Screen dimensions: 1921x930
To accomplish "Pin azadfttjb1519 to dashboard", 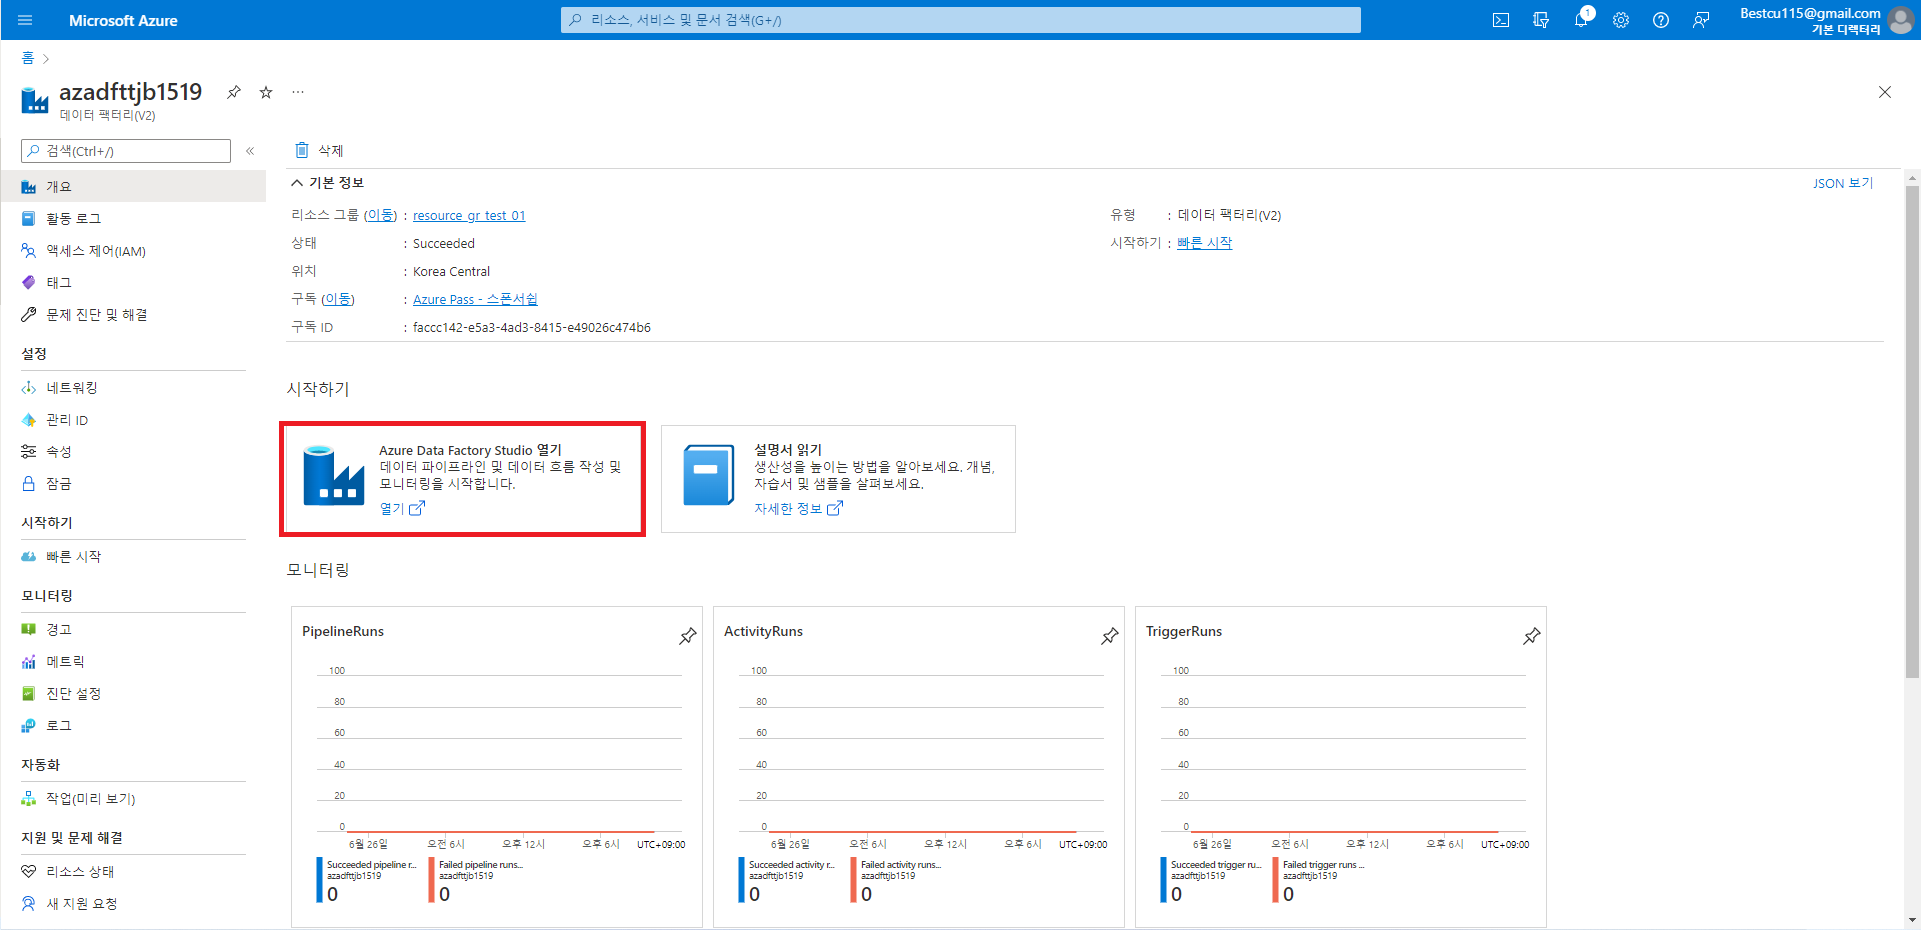I will pyautogui.click(x=234, y=92).
